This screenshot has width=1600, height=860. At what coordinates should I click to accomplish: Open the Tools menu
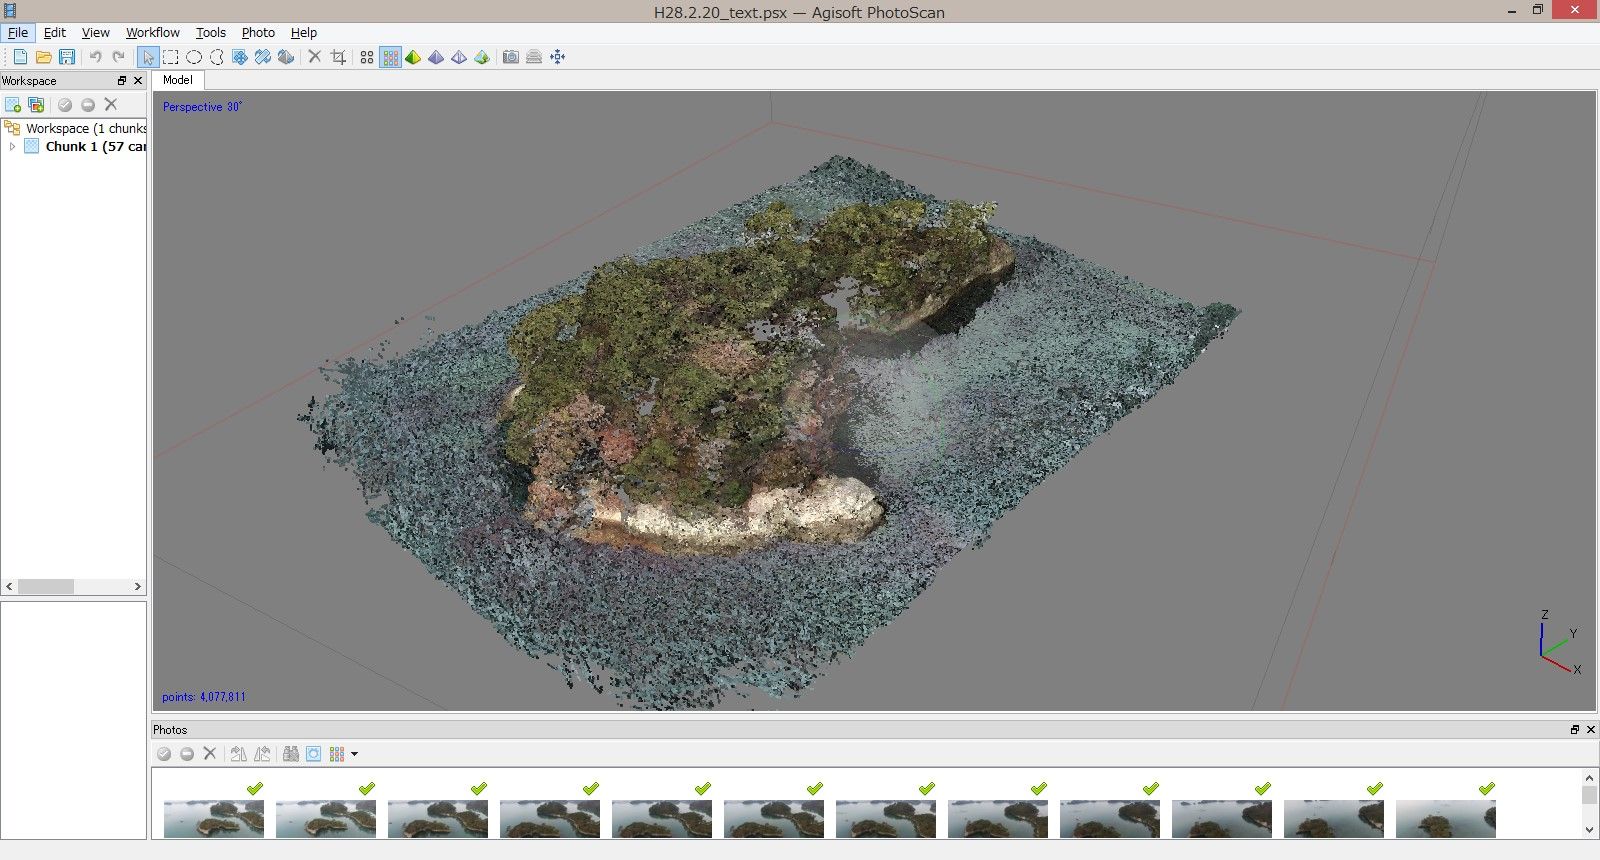coord(210,32)
